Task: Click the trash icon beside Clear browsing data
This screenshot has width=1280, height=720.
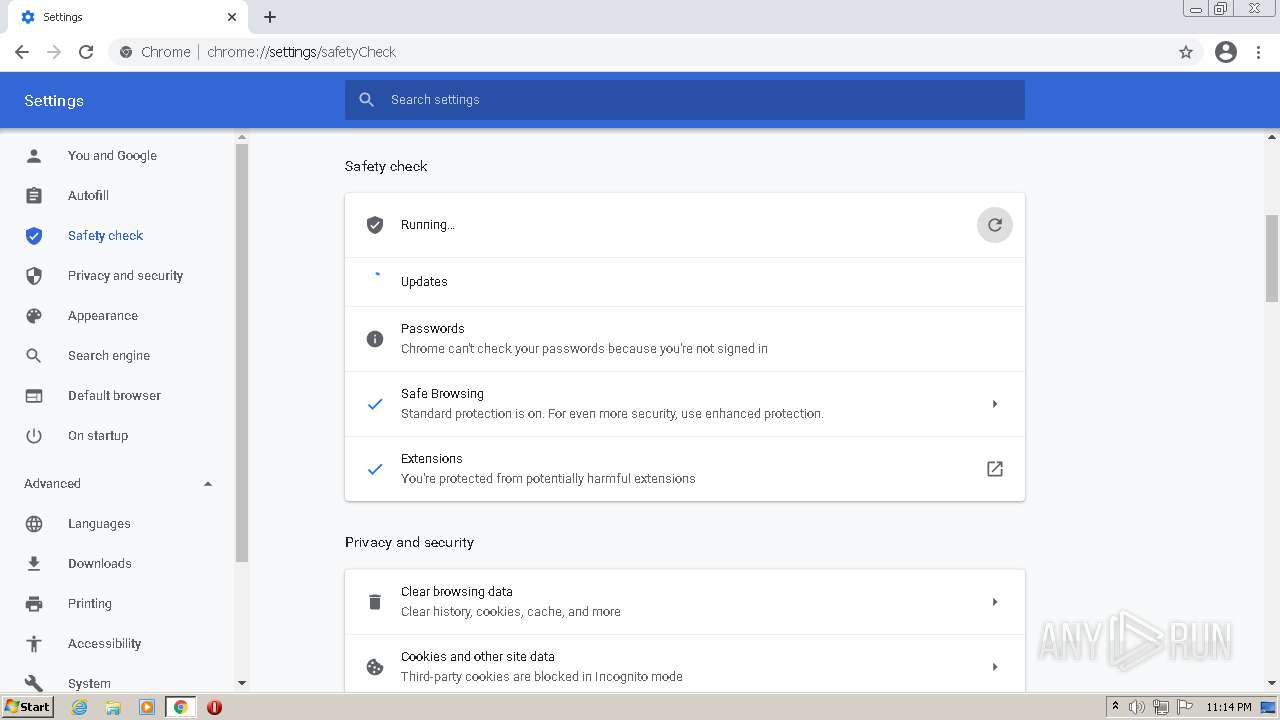Action: pos(375,602)
